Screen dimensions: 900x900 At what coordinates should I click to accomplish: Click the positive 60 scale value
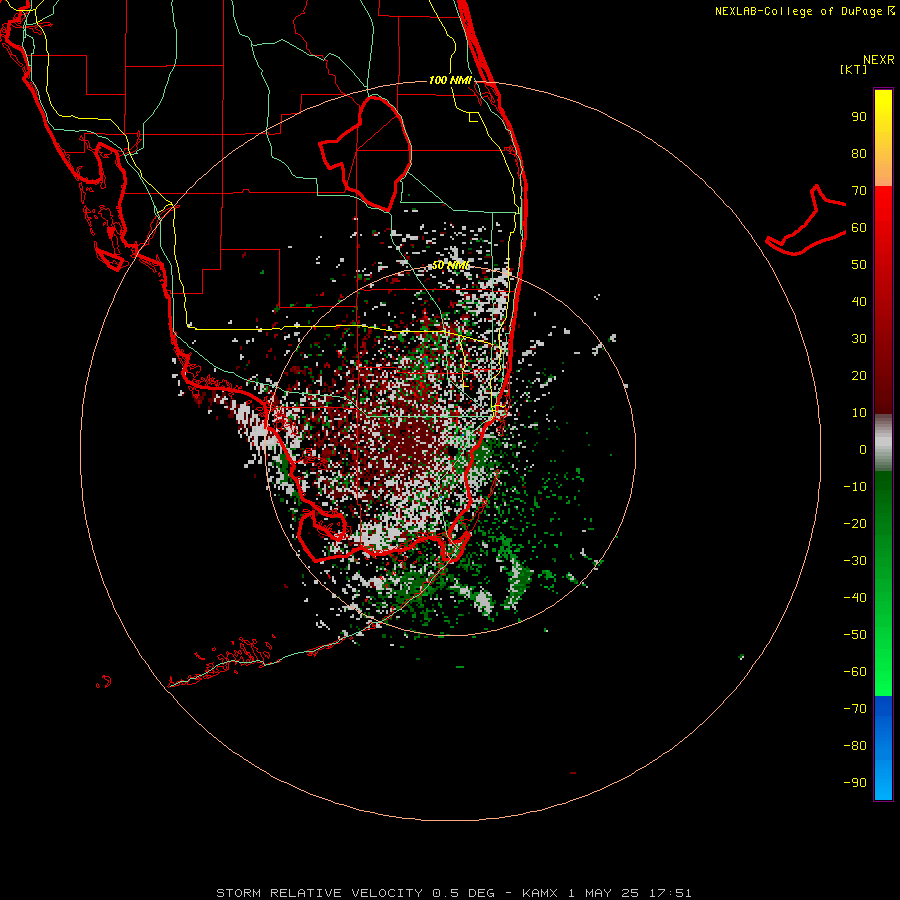click(859, 228)
